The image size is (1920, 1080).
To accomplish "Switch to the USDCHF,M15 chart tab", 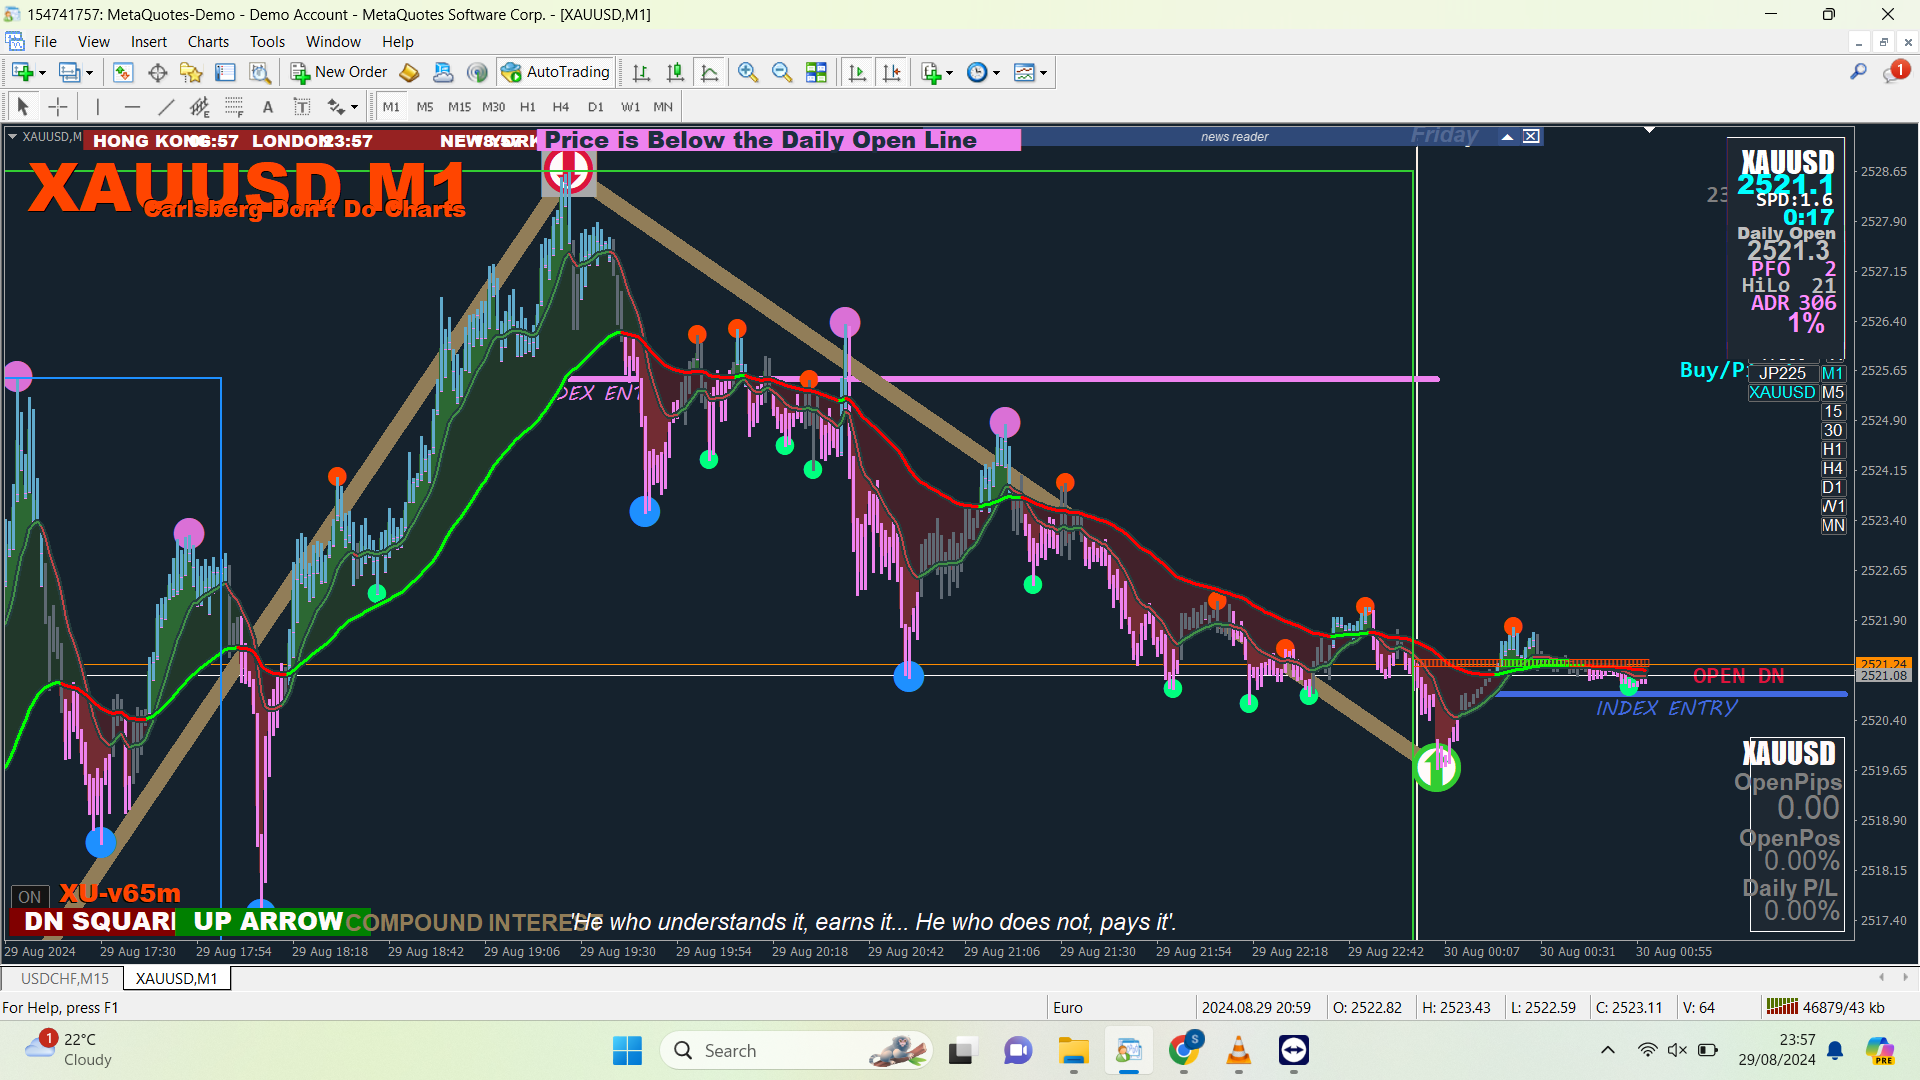I will [64, 978].
